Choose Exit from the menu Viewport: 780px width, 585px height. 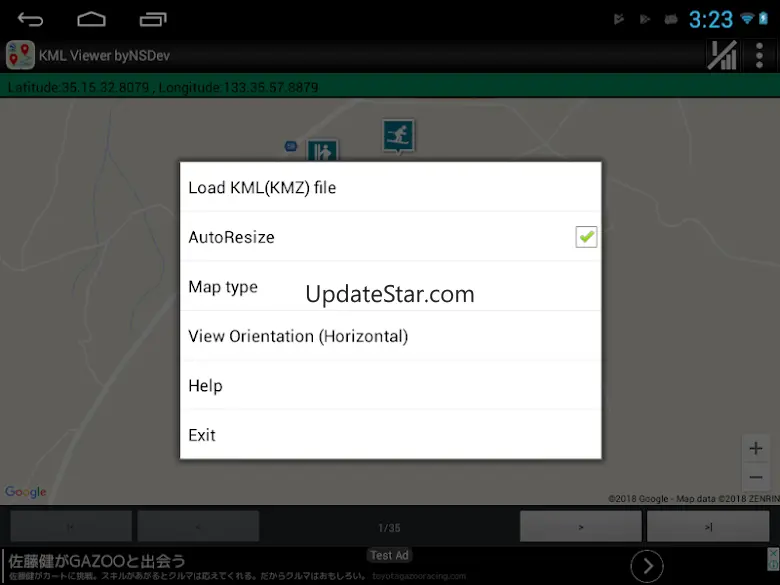click(x=390, y=435)
